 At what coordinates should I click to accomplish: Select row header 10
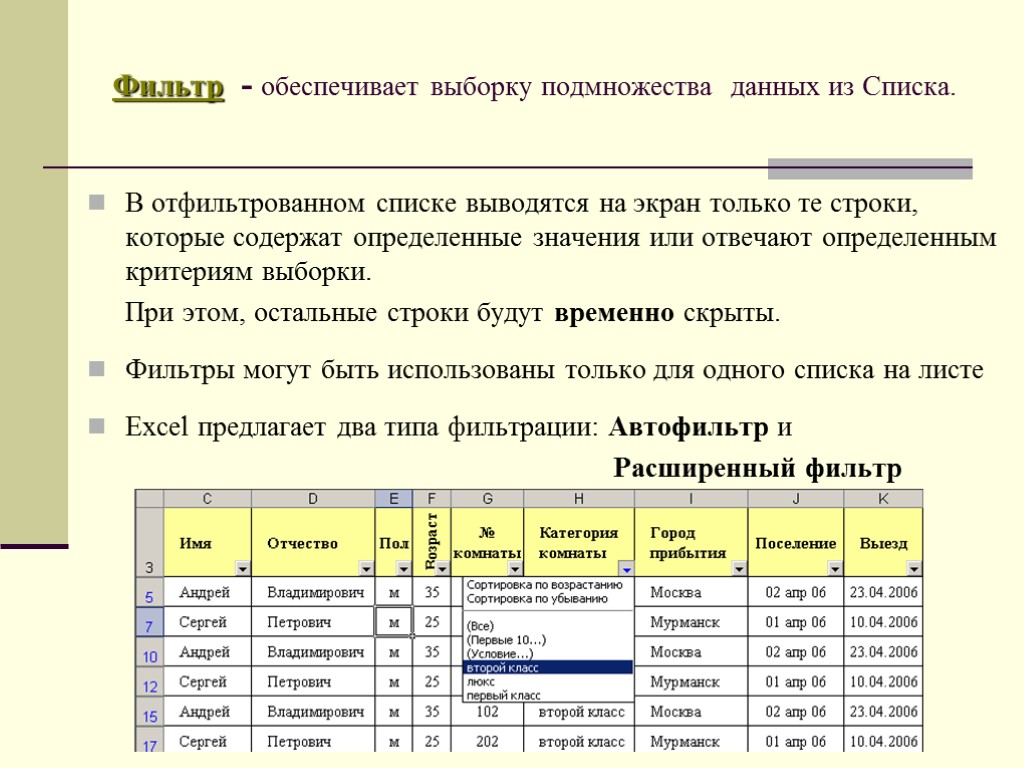(x=150, y=652)
